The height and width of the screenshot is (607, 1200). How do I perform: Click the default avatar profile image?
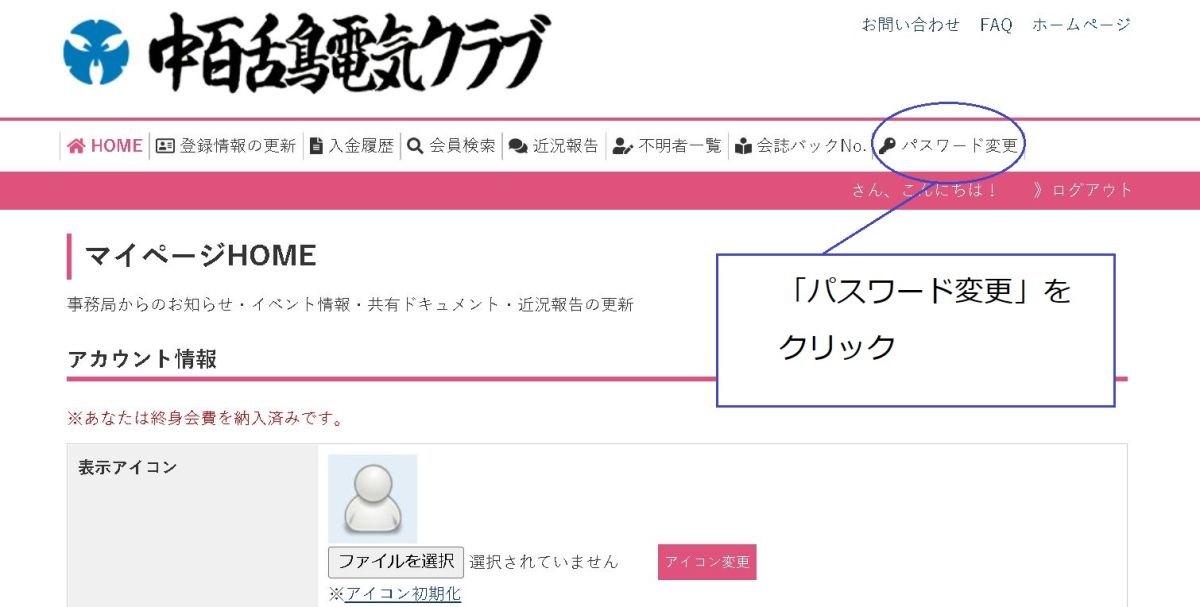373,498
